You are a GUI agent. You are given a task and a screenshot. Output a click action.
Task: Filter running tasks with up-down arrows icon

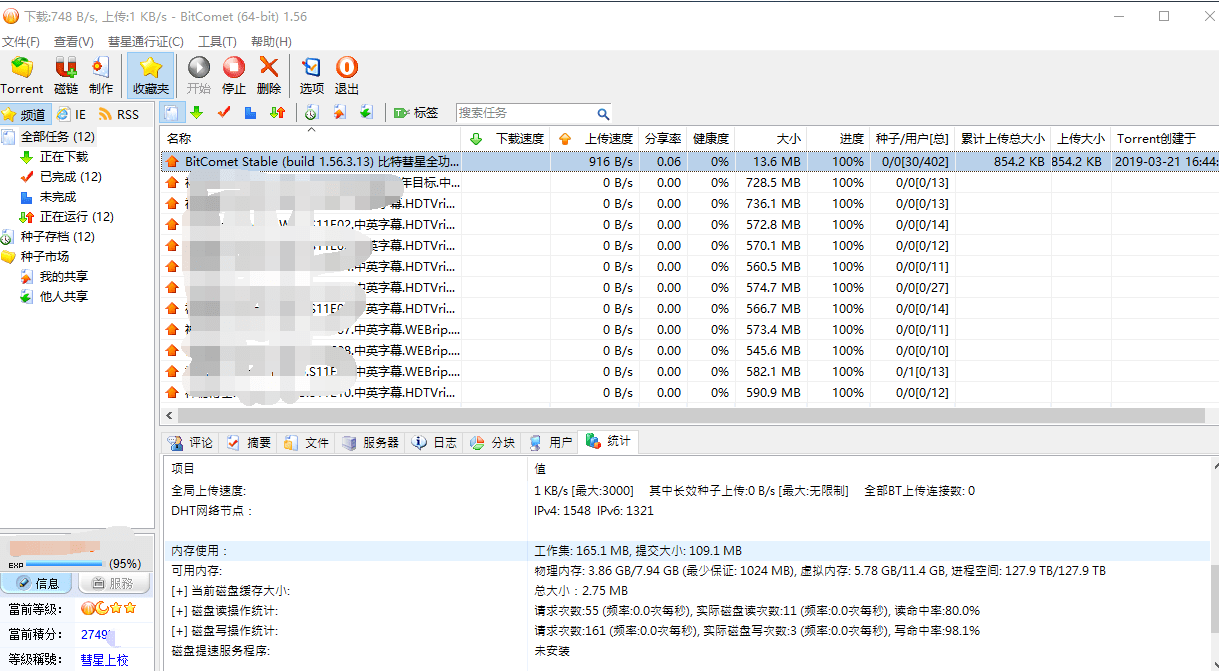coord(278,113)
